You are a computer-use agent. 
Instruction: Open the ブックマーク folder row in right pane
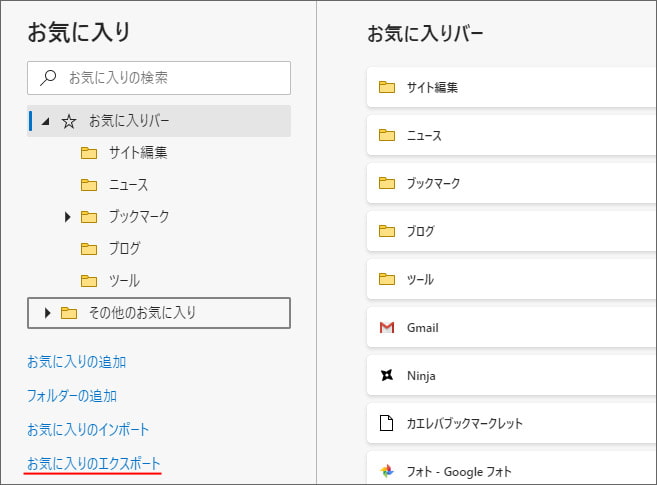coord(512,183)
